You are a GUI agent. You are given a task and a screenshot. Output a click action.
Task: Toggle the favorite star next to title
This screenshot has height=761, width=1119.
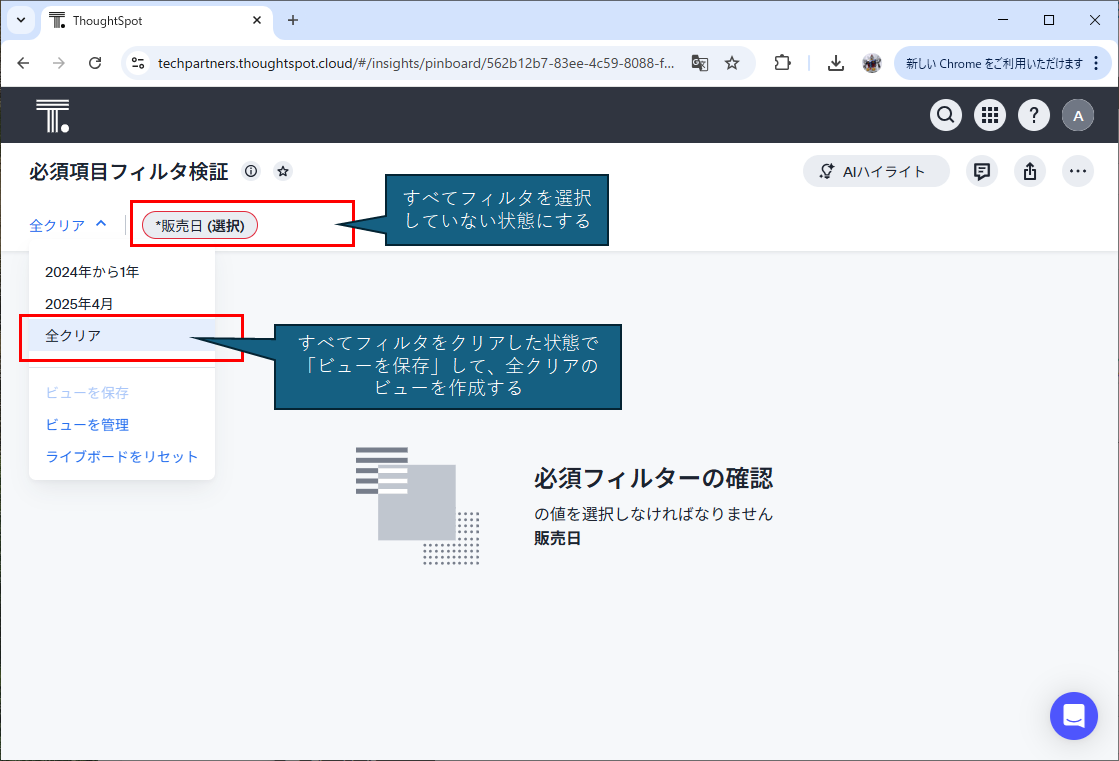(x=283, y=171)
